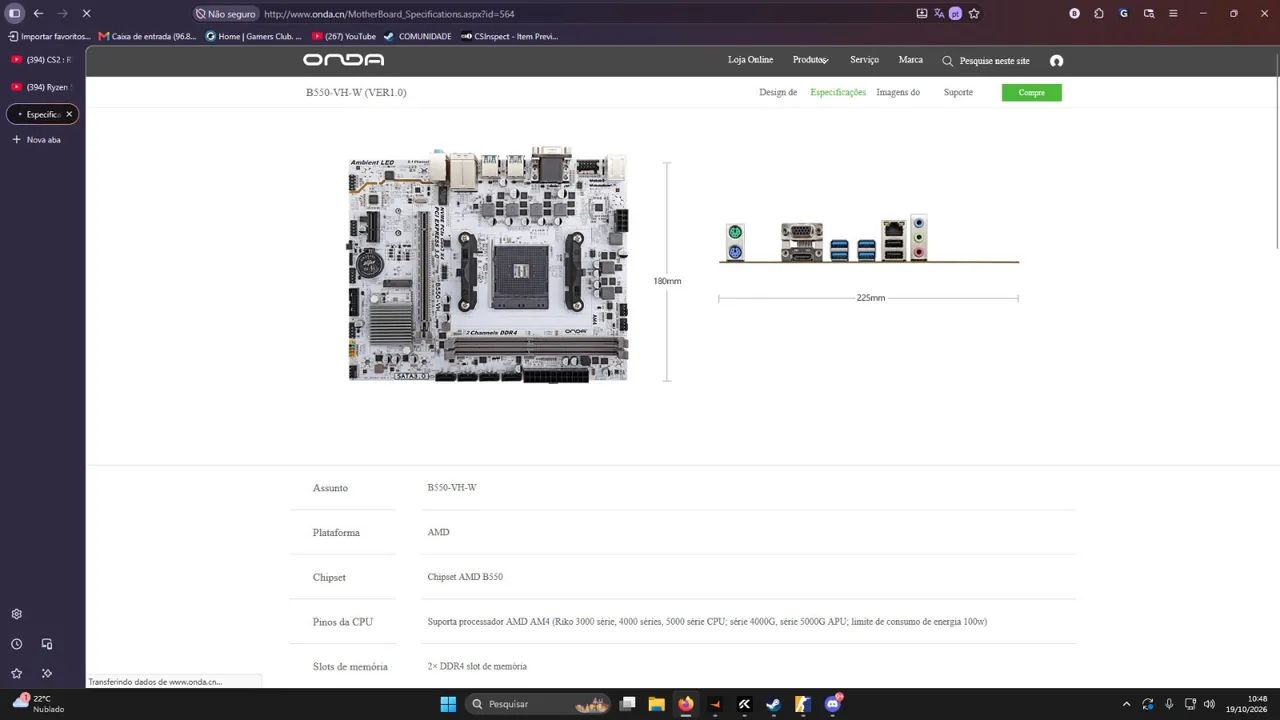
Task: Show hidden system tray icons chevron
Action: [x=1126, y=704]
